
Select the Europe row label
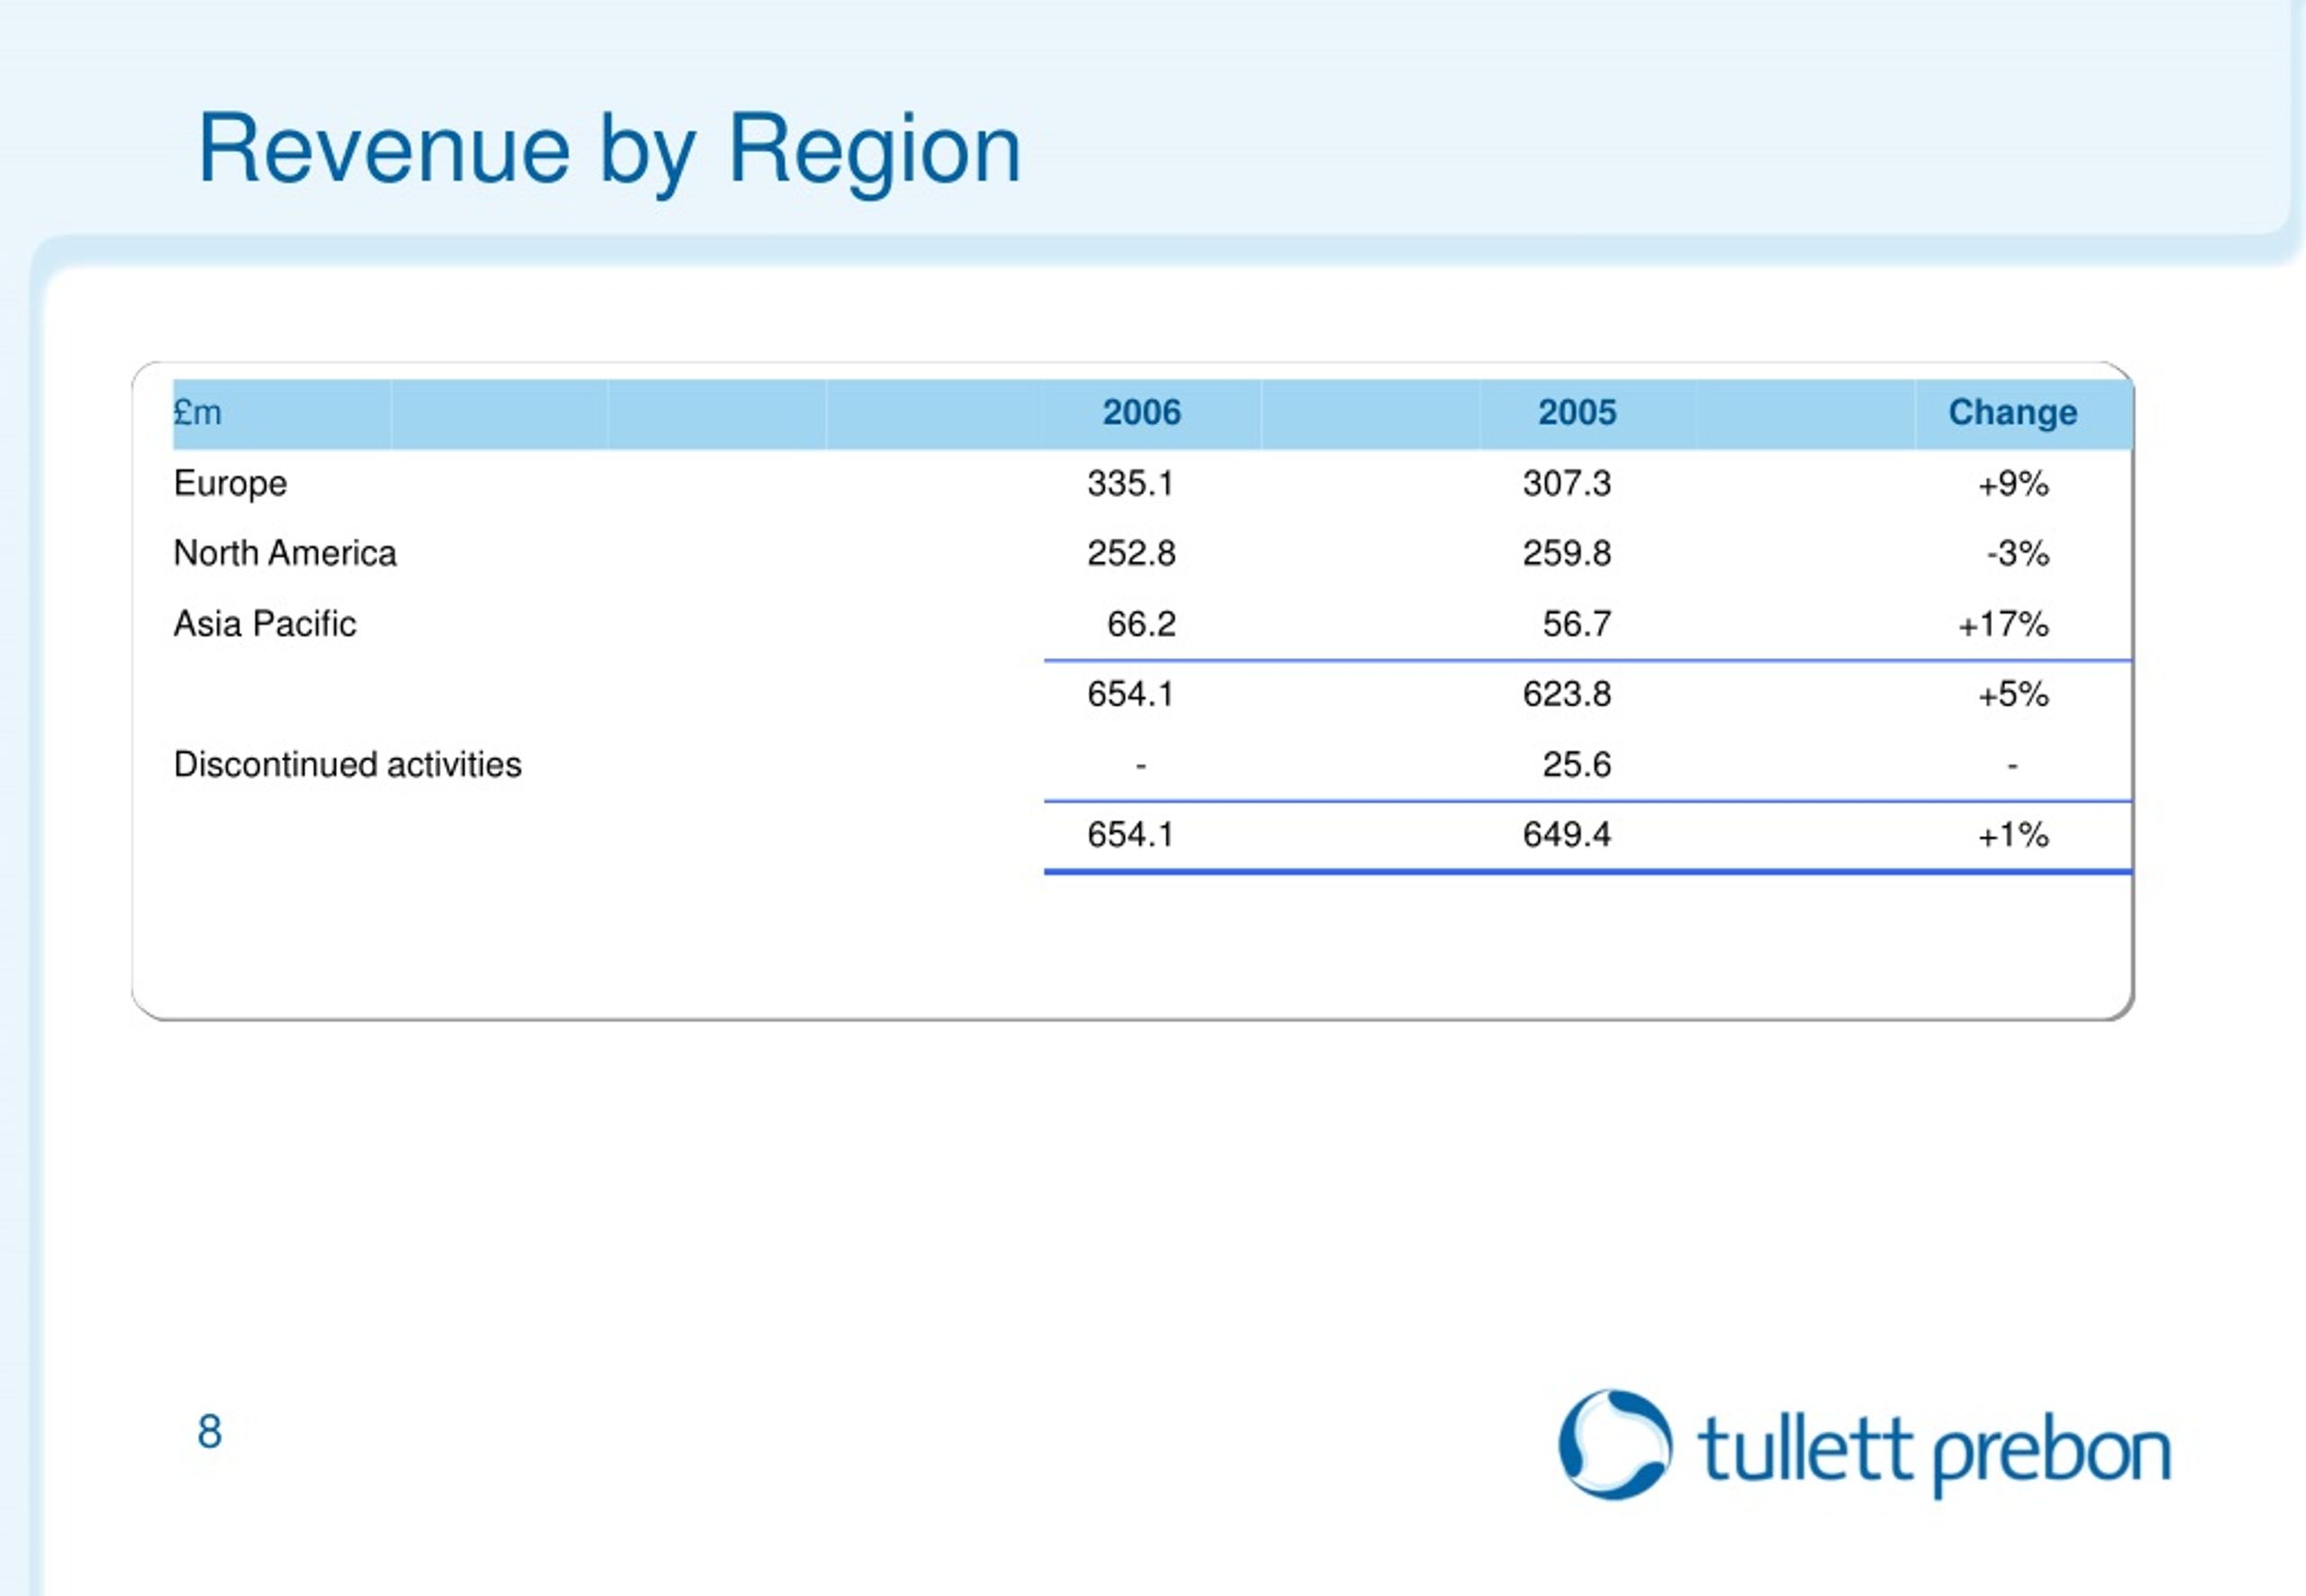230,484
